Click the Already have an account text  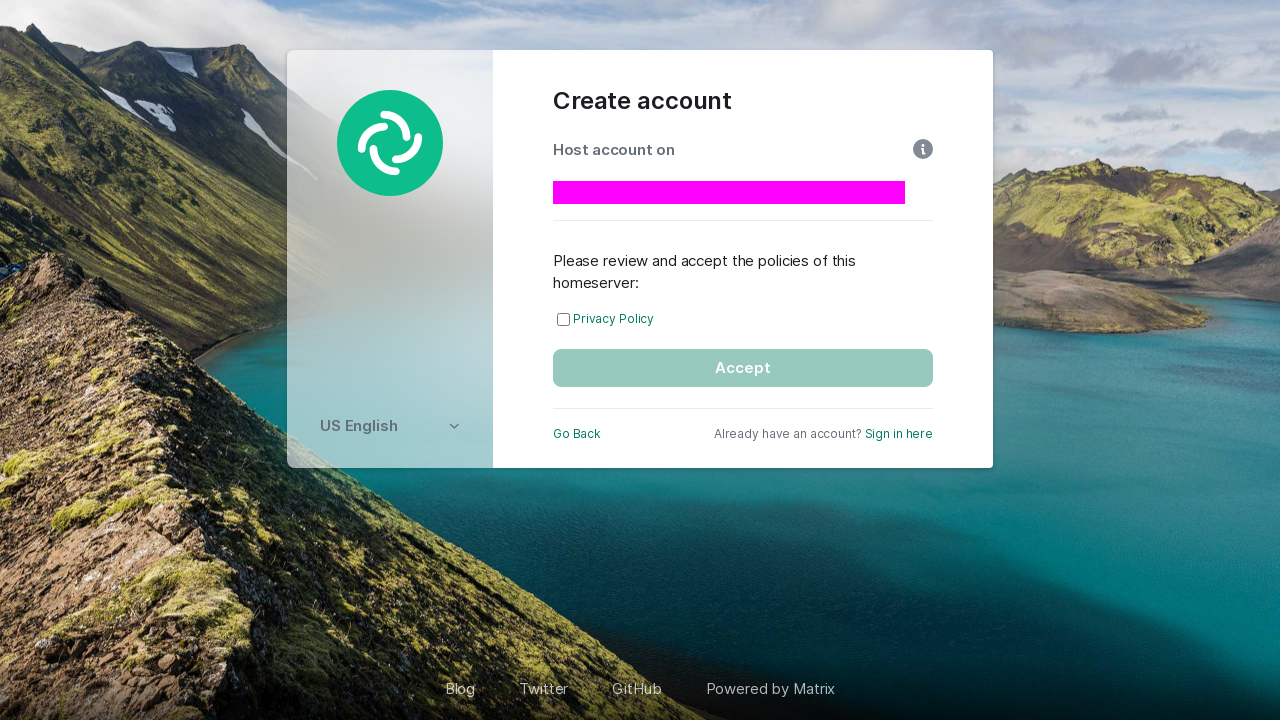coord(788,434)
